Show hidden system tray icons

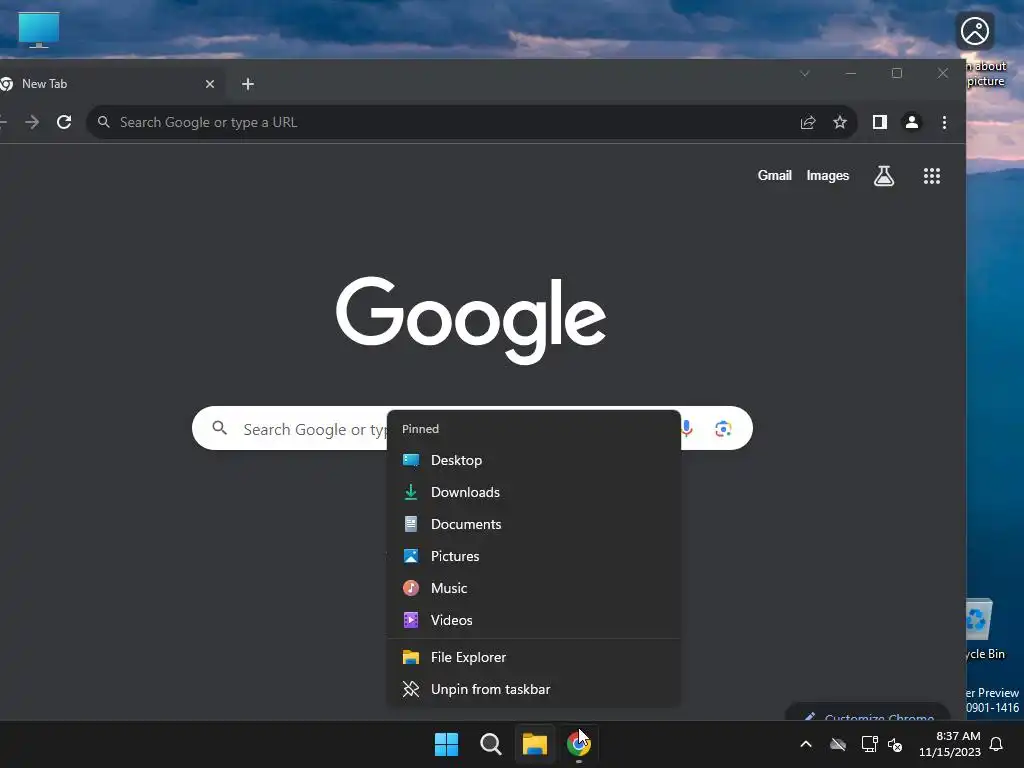pos(806,744)
